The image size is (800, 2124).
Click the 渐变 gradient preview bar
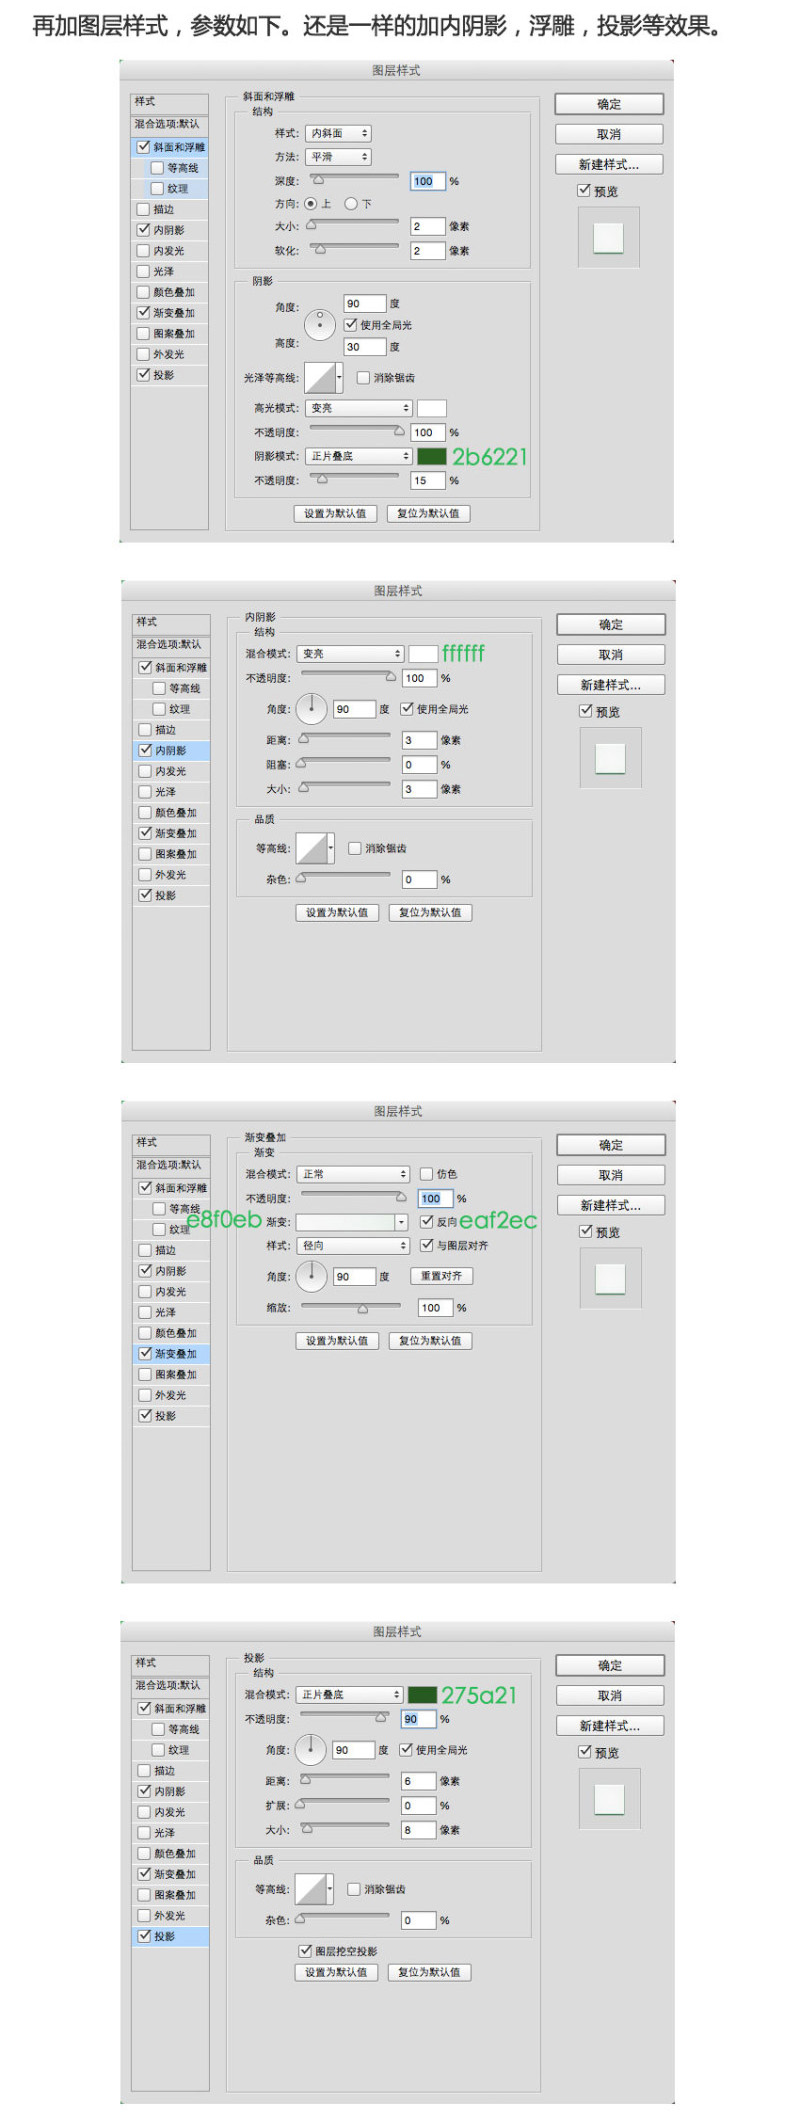(x=346, y=1222)
